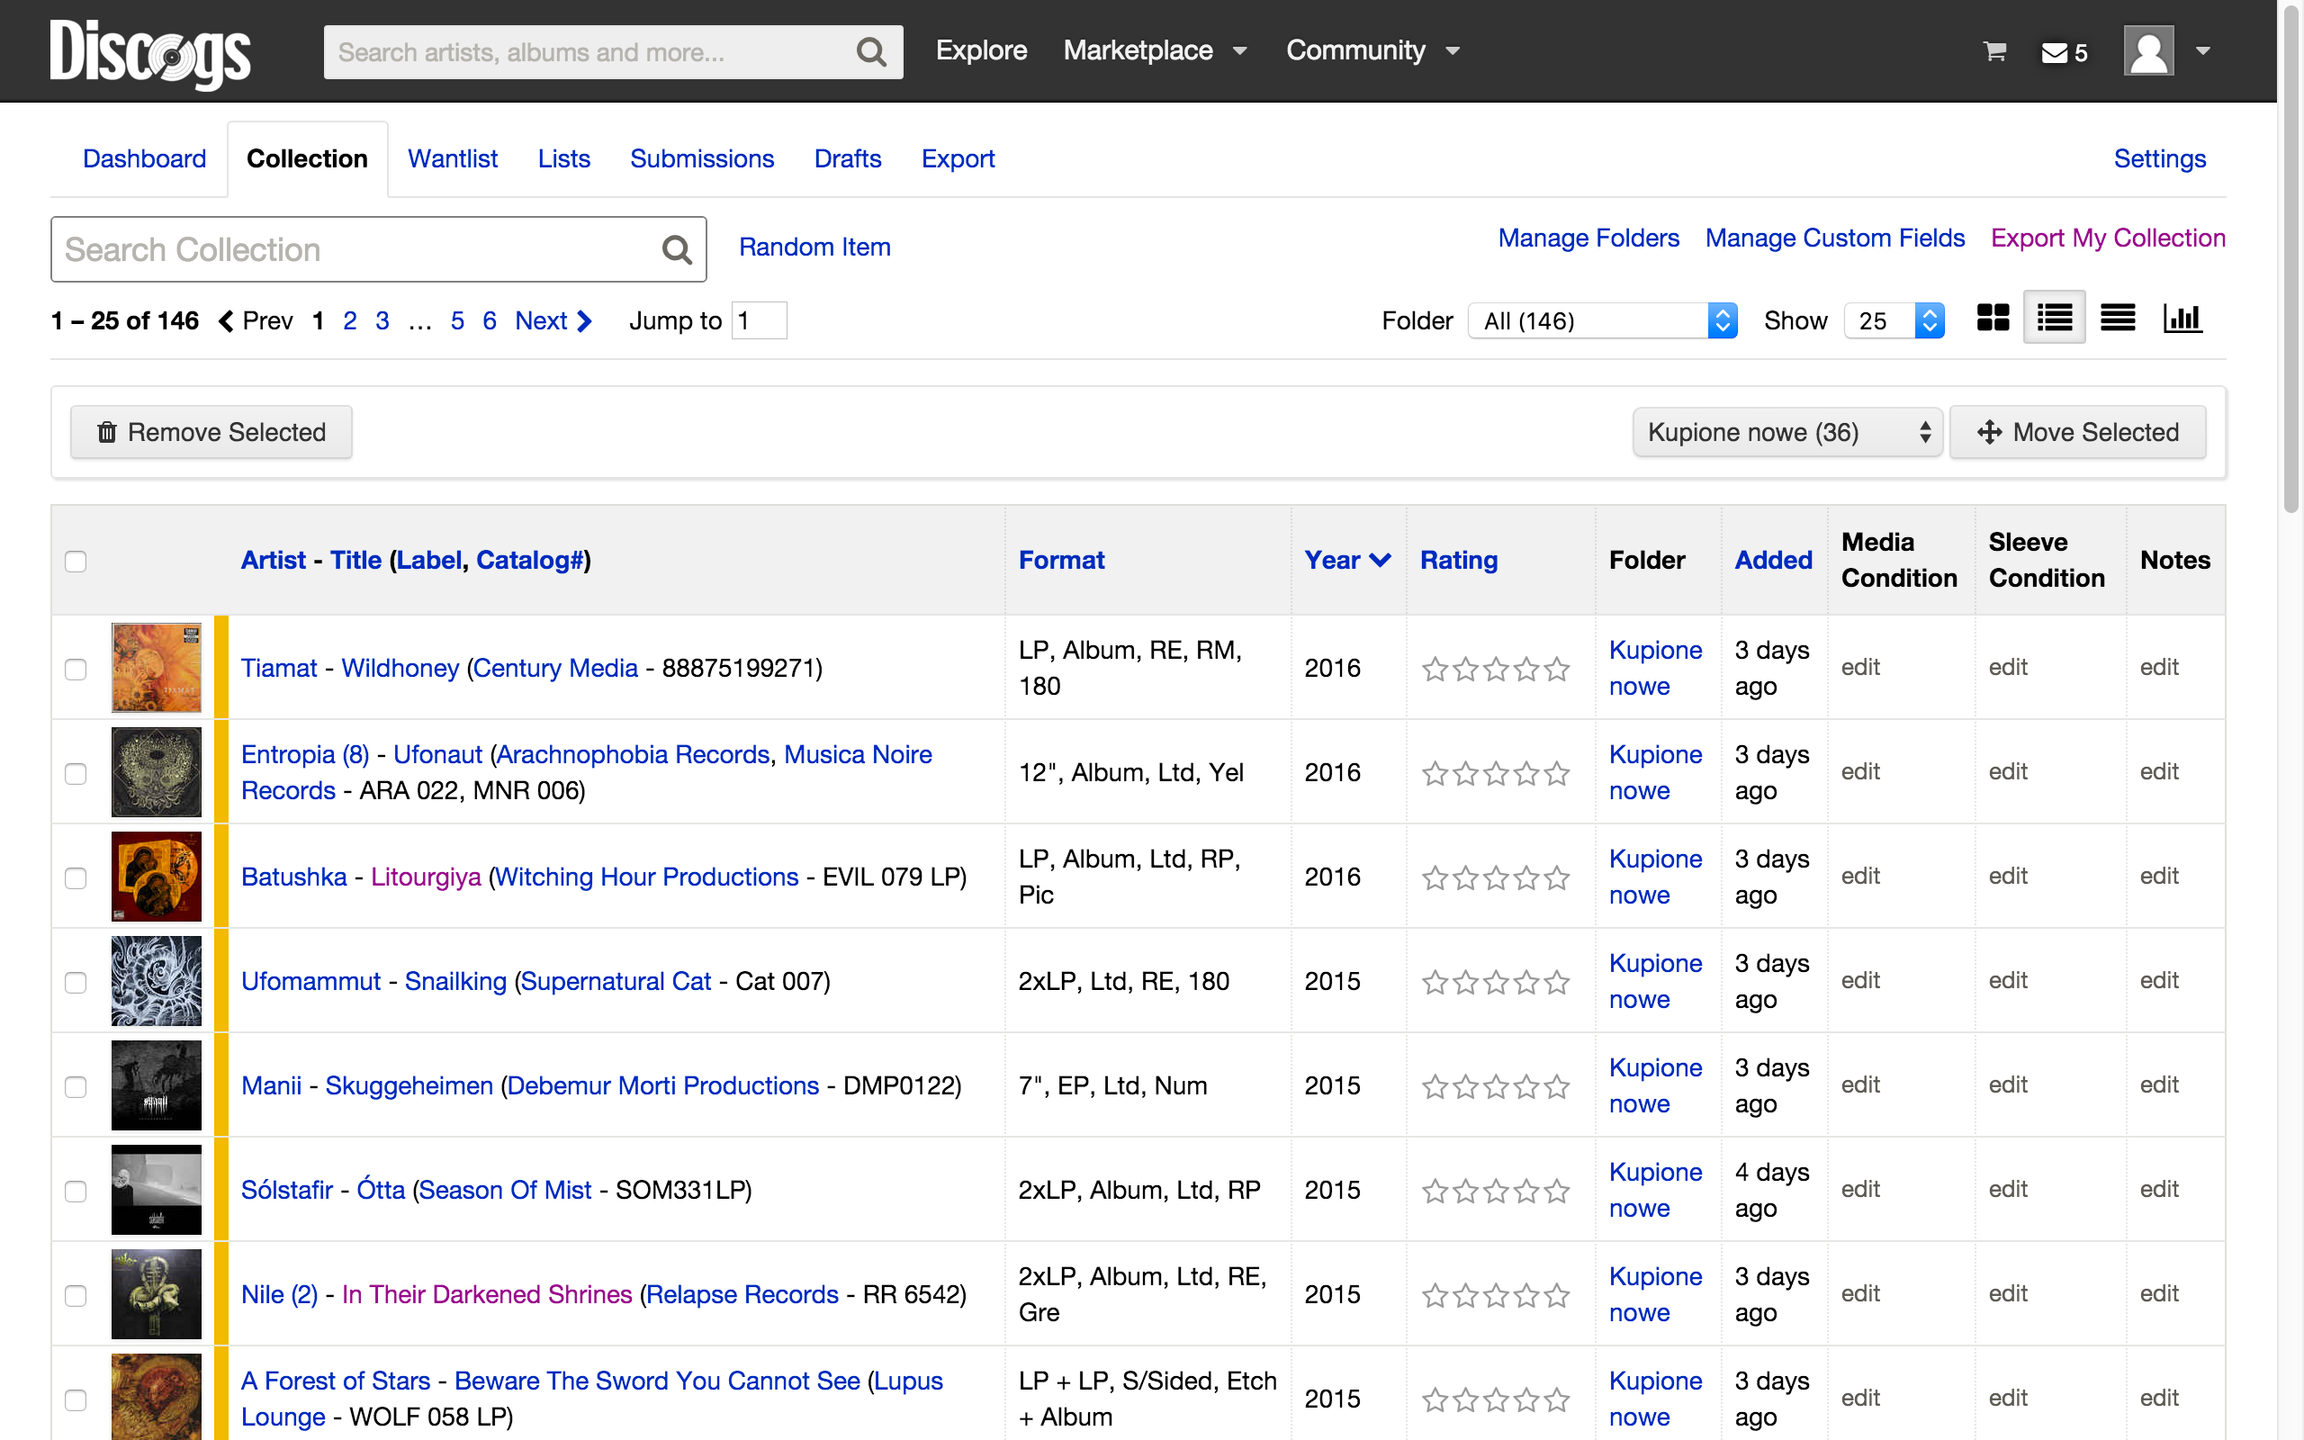Screen dimensions: 2304x1440
Task: Open the collection statistics chart icon
Action: pos(2182,318)
